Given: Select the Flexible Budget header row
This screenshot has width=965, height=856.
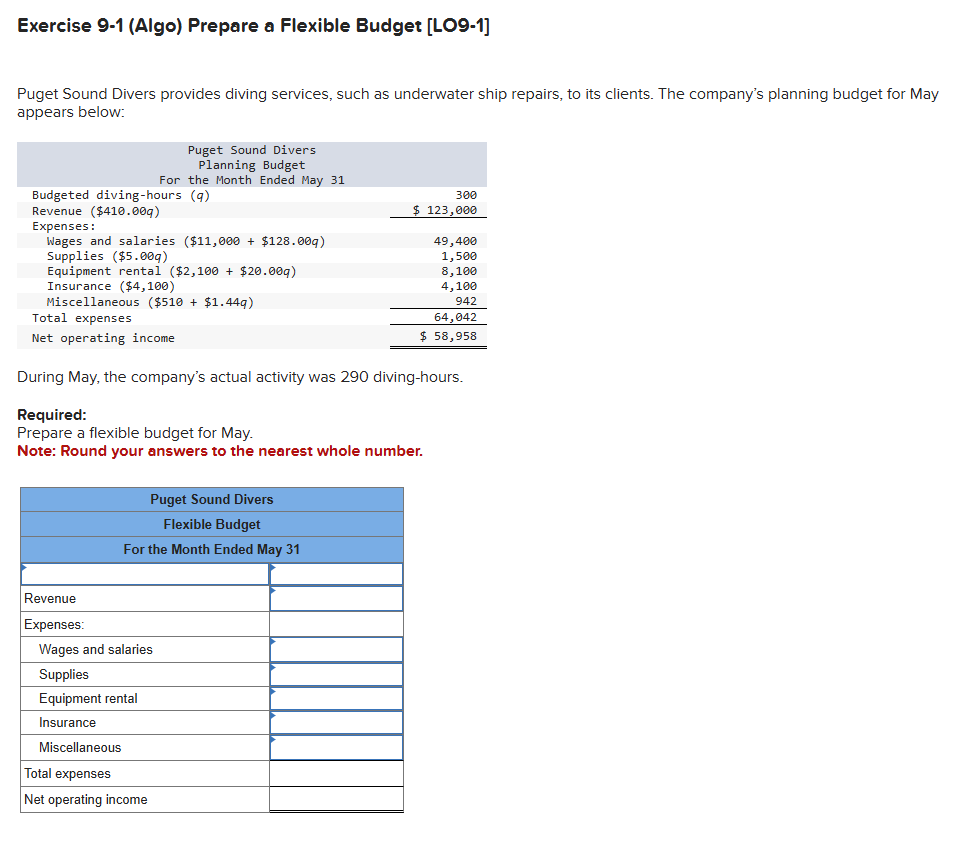Looking at the screenshot, I should 211,524.
